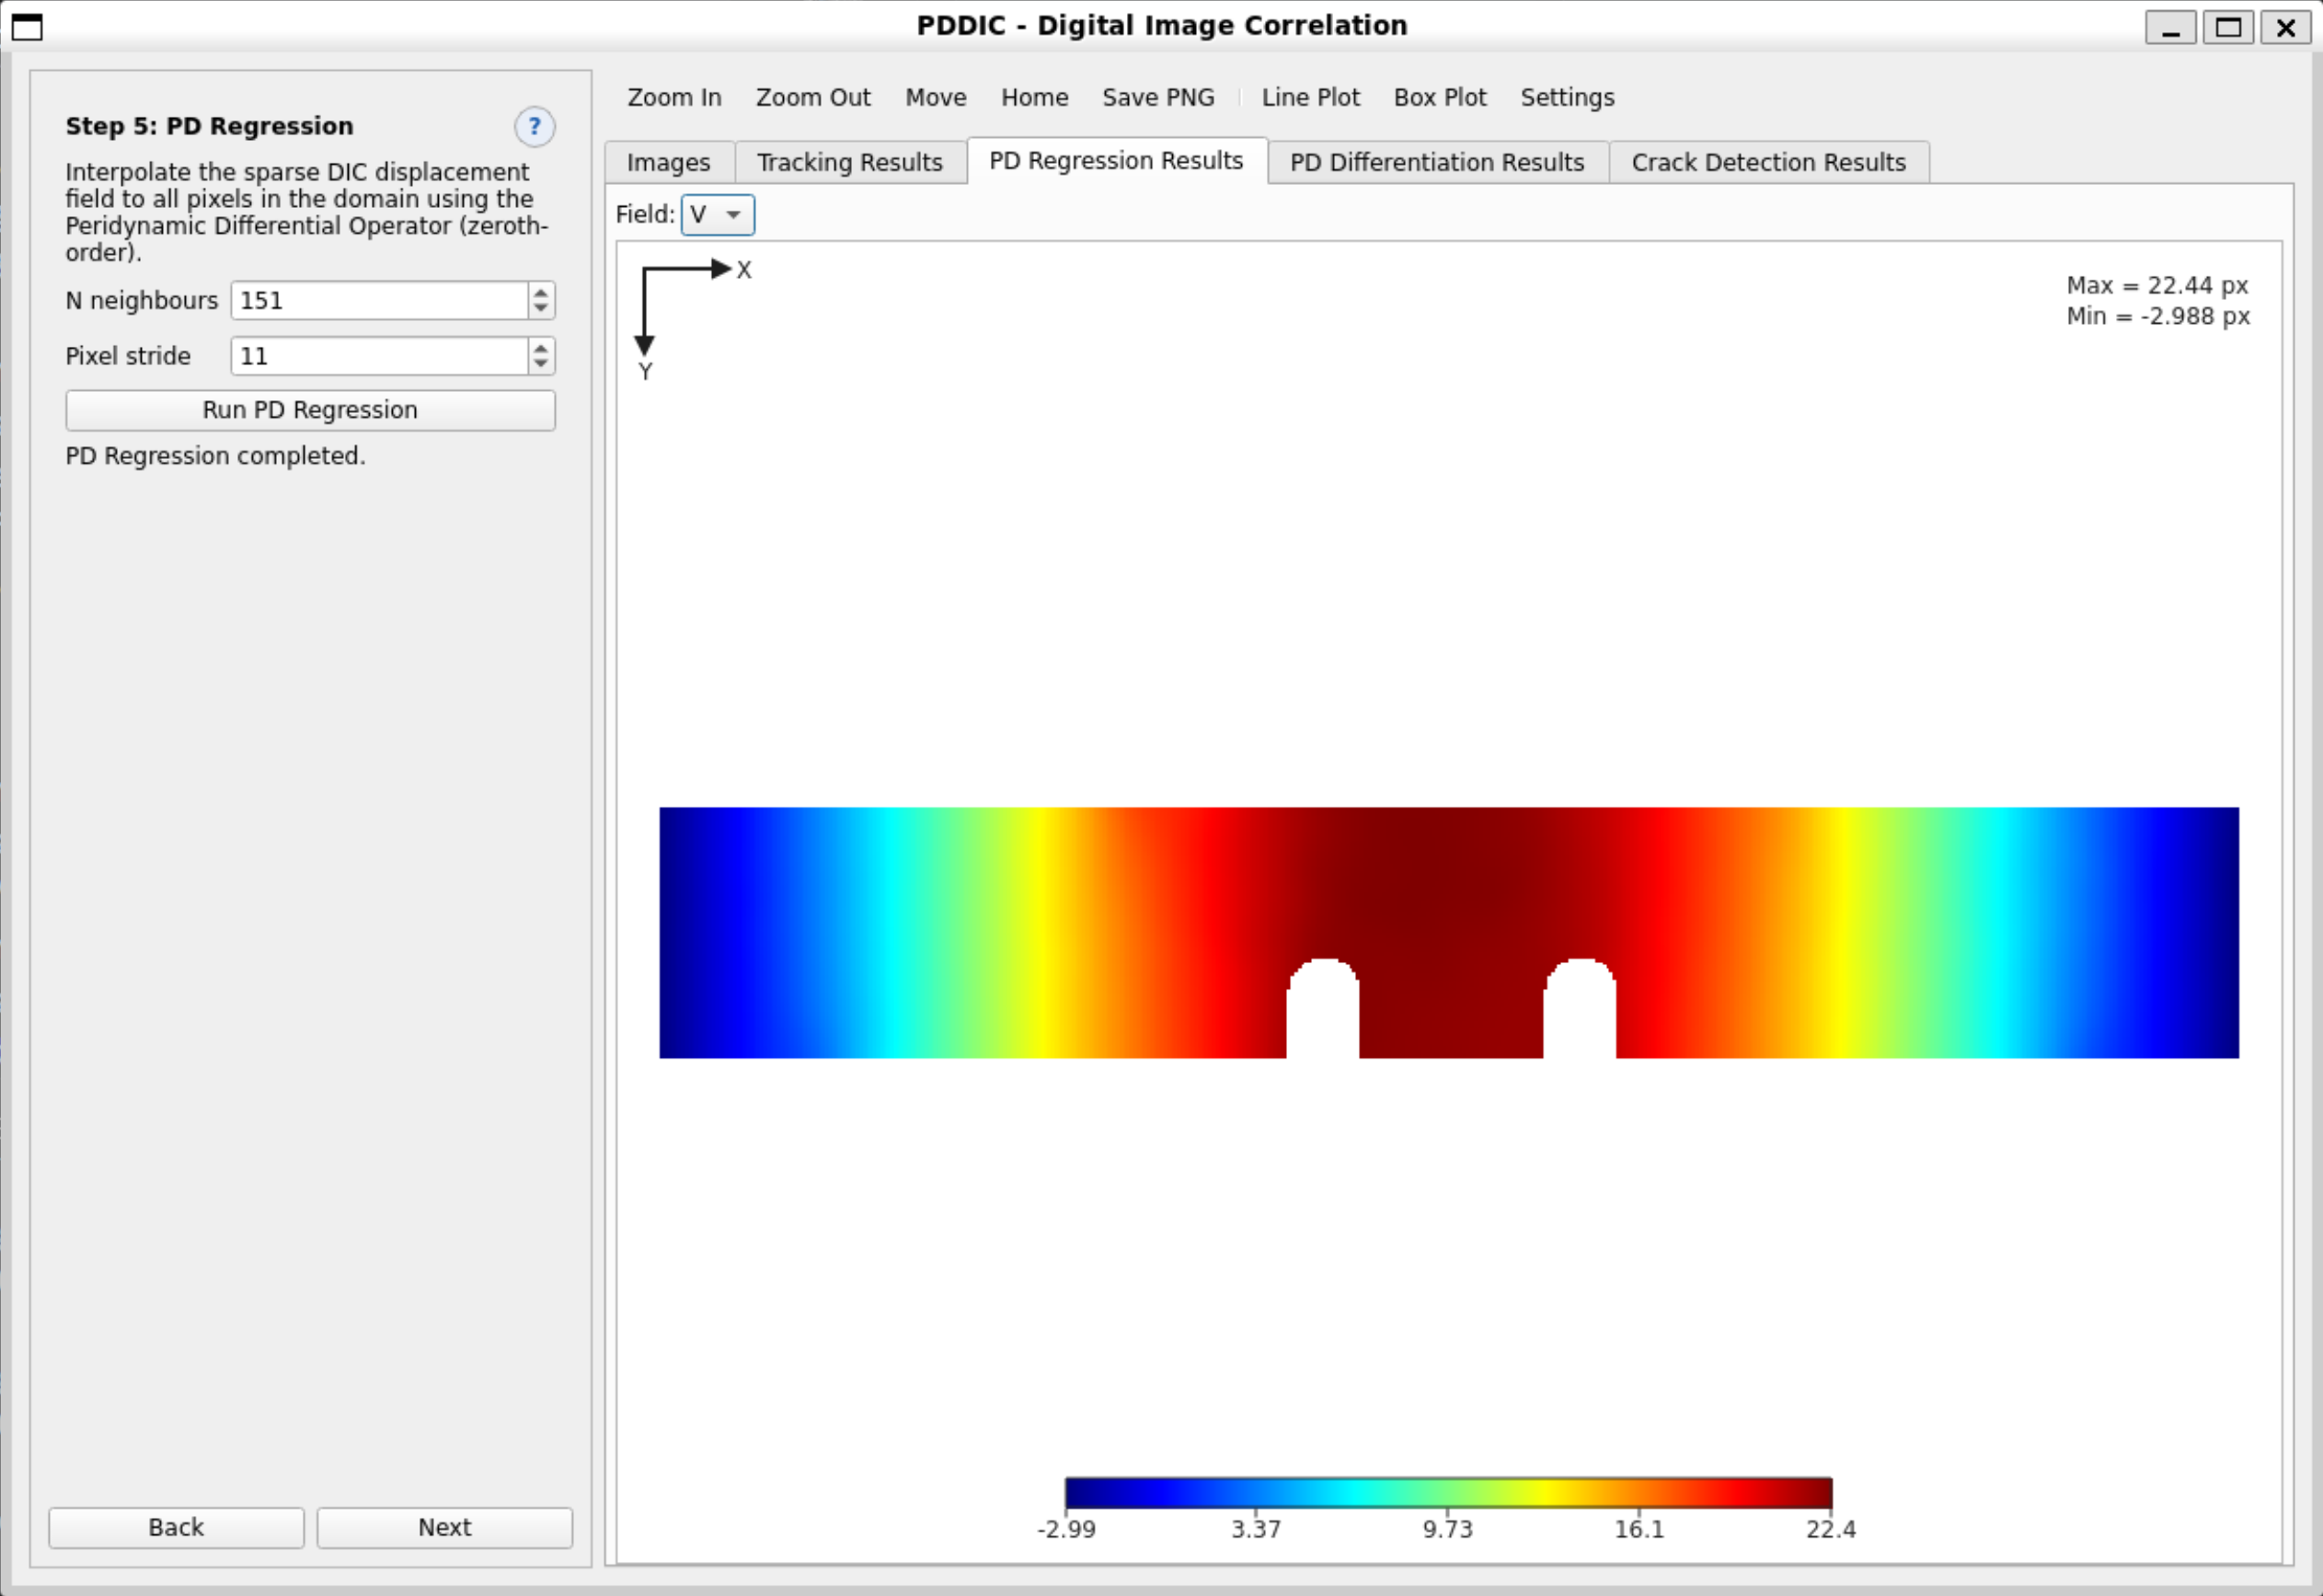Open the Box Plot tool
Screen dimensions: 2323x1596
(x=1440, y=98)
